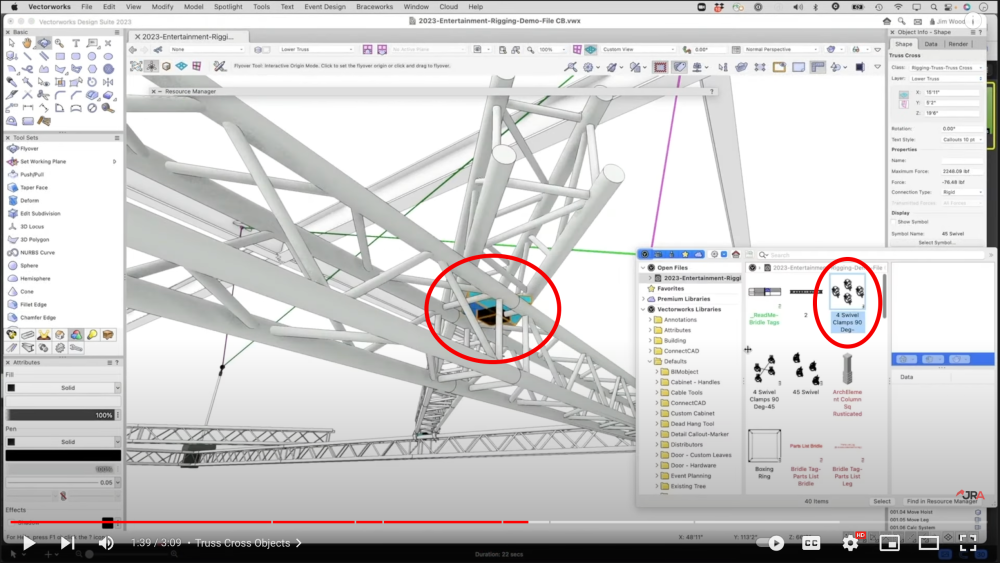This screenshot has width=1000, height=563.
Task: Toggle closed captions on the video
Action: coord(811,543)
